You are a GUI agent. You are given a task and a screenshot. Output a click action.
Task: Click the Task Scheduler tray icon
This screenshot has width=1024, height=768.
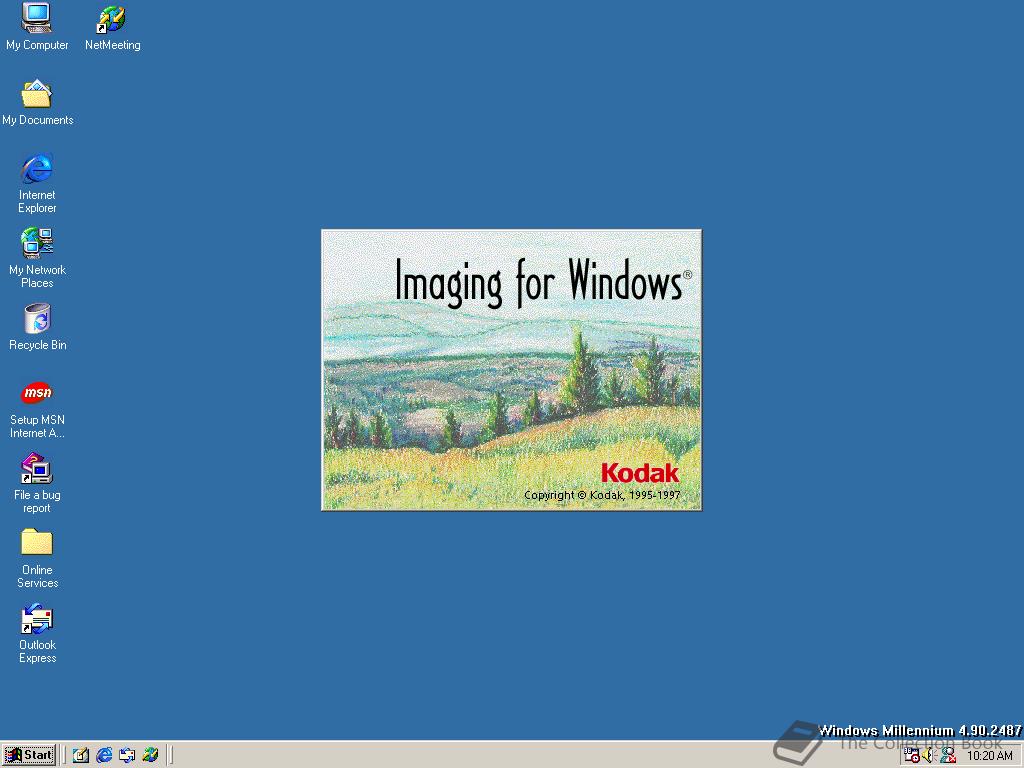(x=912, y=756)
